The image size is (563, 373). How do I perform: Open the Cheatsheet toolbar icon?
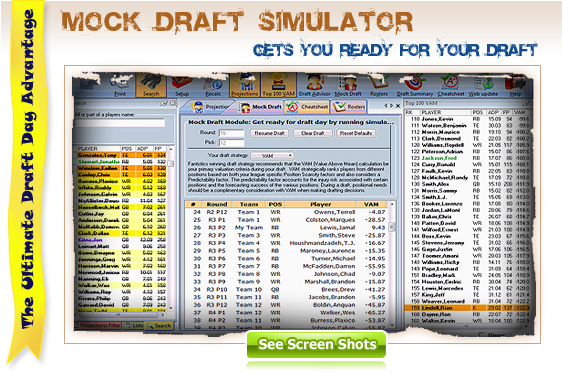[x=451, y=85]
